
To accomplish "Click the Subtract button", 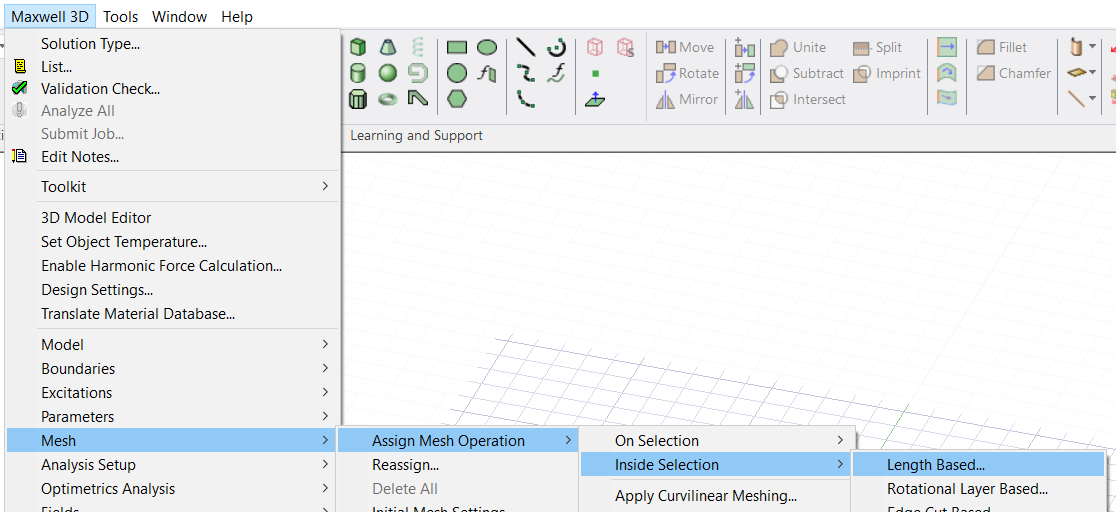I will point(807,73).
